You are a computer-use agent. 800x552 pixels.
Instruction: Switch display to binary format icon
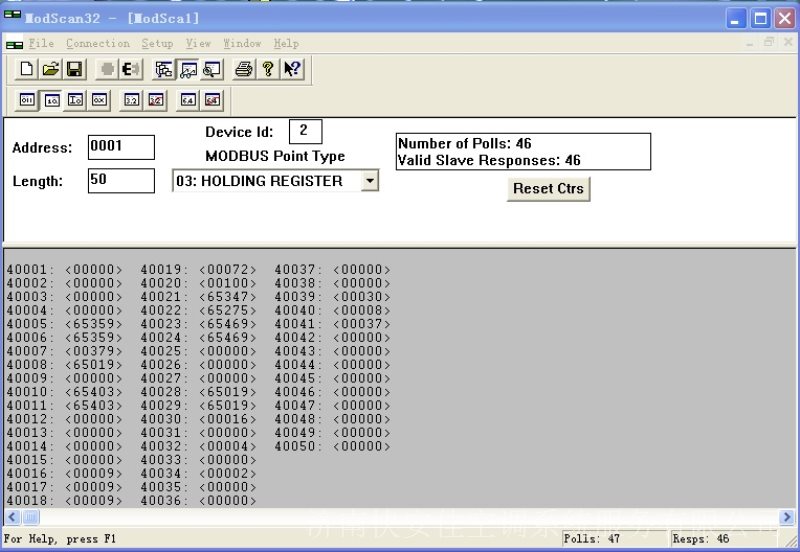[x=27, y=100]
